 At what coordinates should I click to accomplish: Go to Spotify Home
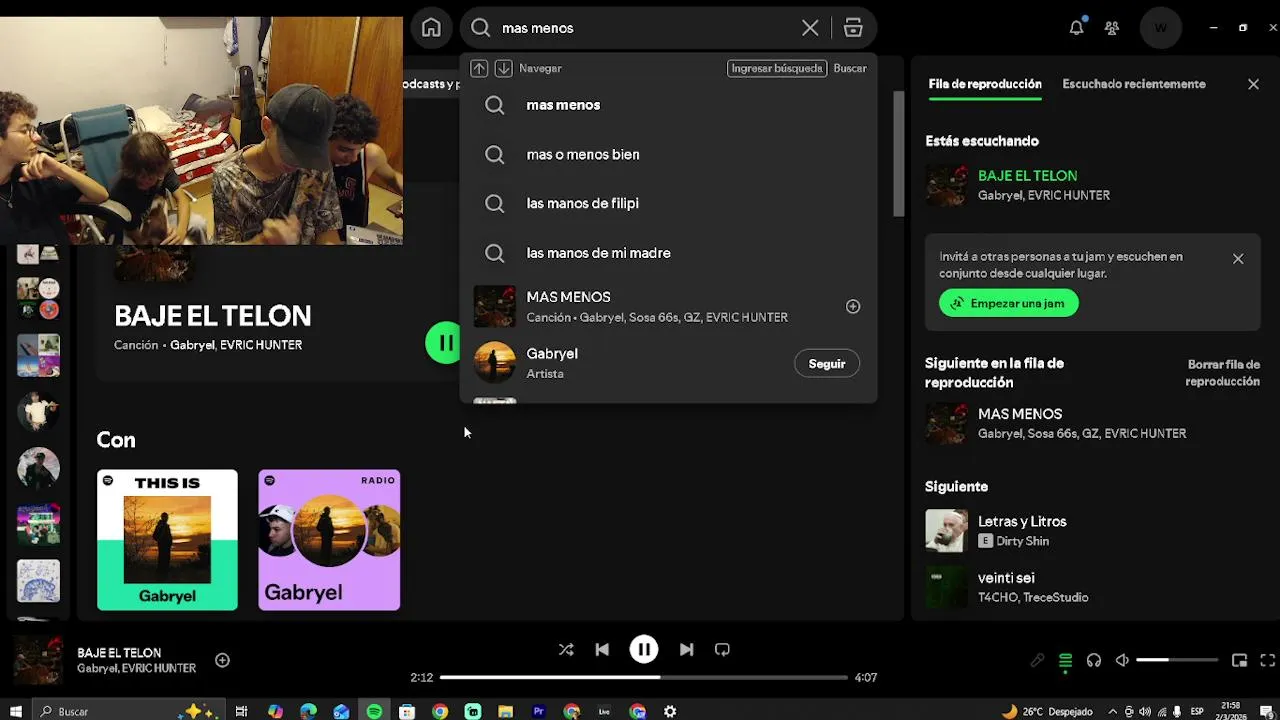[431, 28]
